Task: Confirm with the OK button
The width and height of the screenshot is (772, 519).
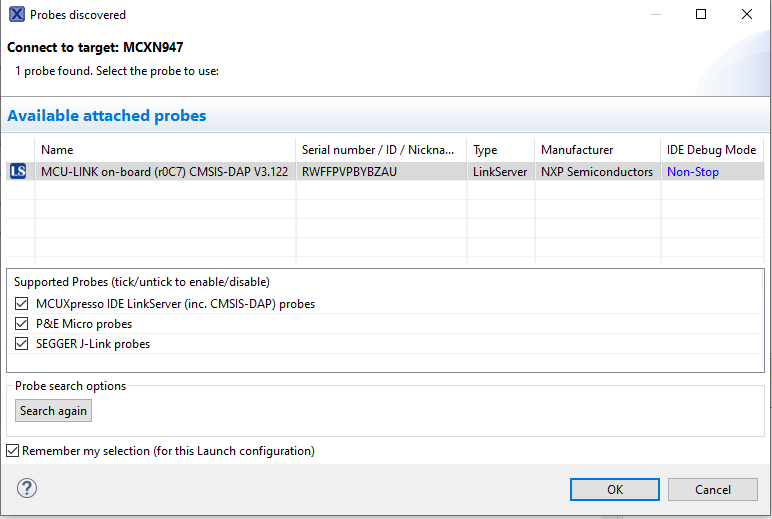Action: pyautogui.click(x=615, y=489)
